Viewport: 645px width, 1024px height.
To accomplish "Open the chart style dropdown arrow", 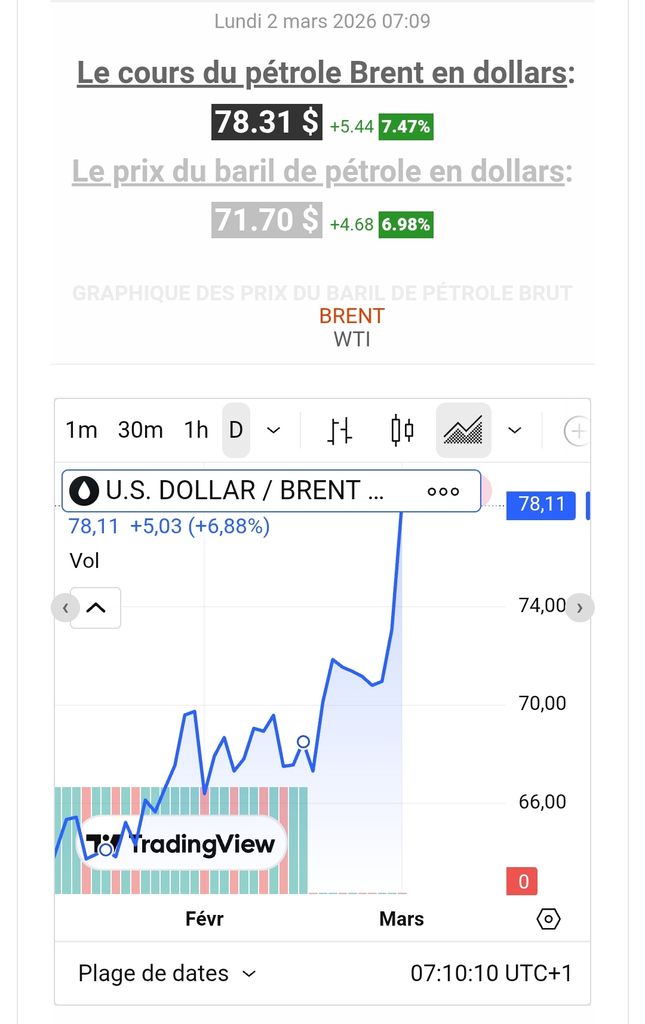I will [514, 431].
